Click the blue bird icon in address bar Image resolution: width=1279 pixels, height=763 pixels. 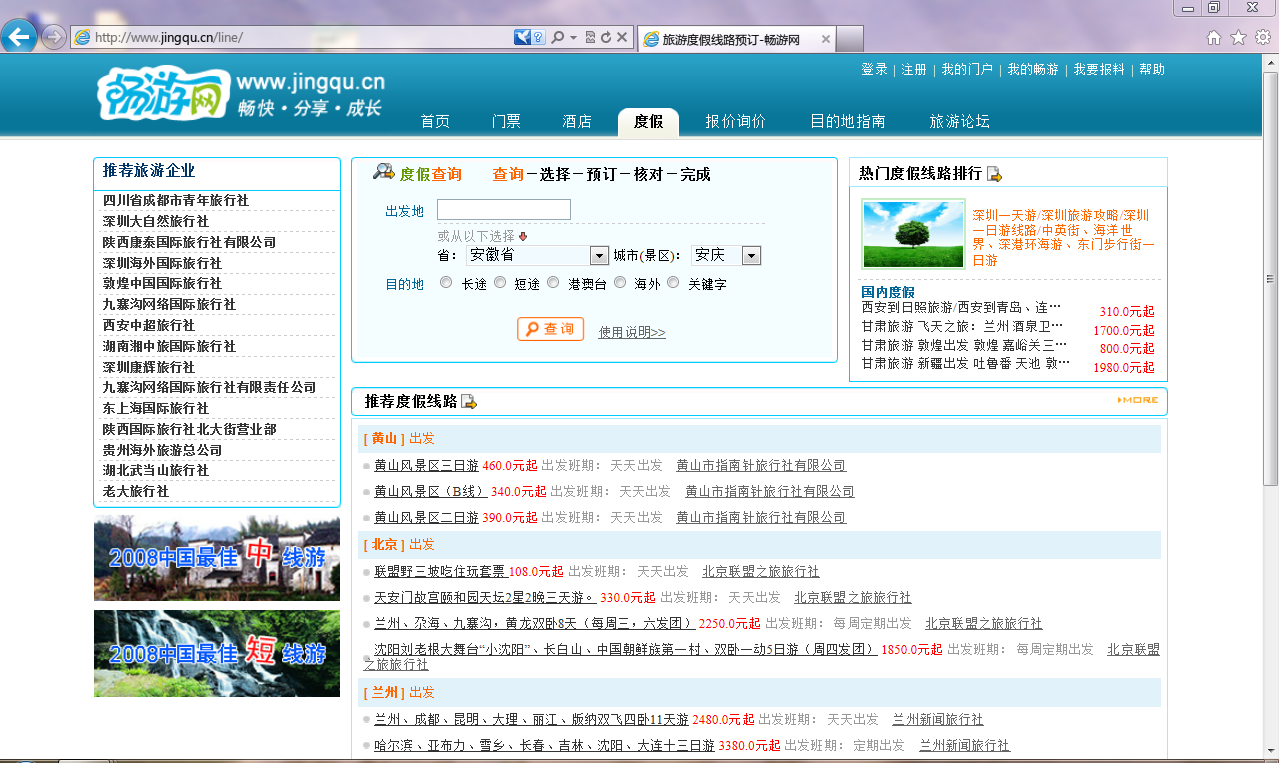pos(522,37)
